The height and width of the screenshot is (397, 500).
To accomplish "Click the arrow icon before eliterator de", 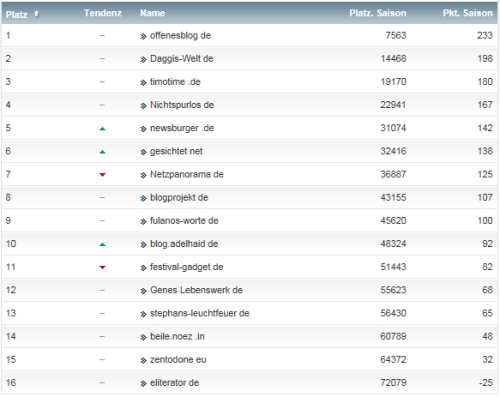I will click(143, 384).
